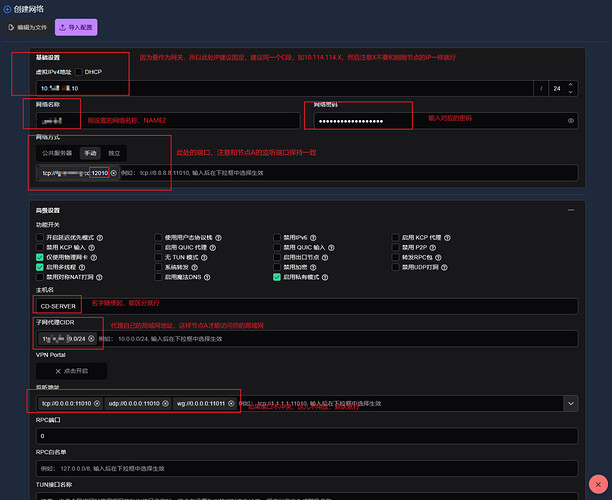Open help icon beside 启用 KCP 代理
The height and width of the screenshot is (500, 612).
pos(447,238)
